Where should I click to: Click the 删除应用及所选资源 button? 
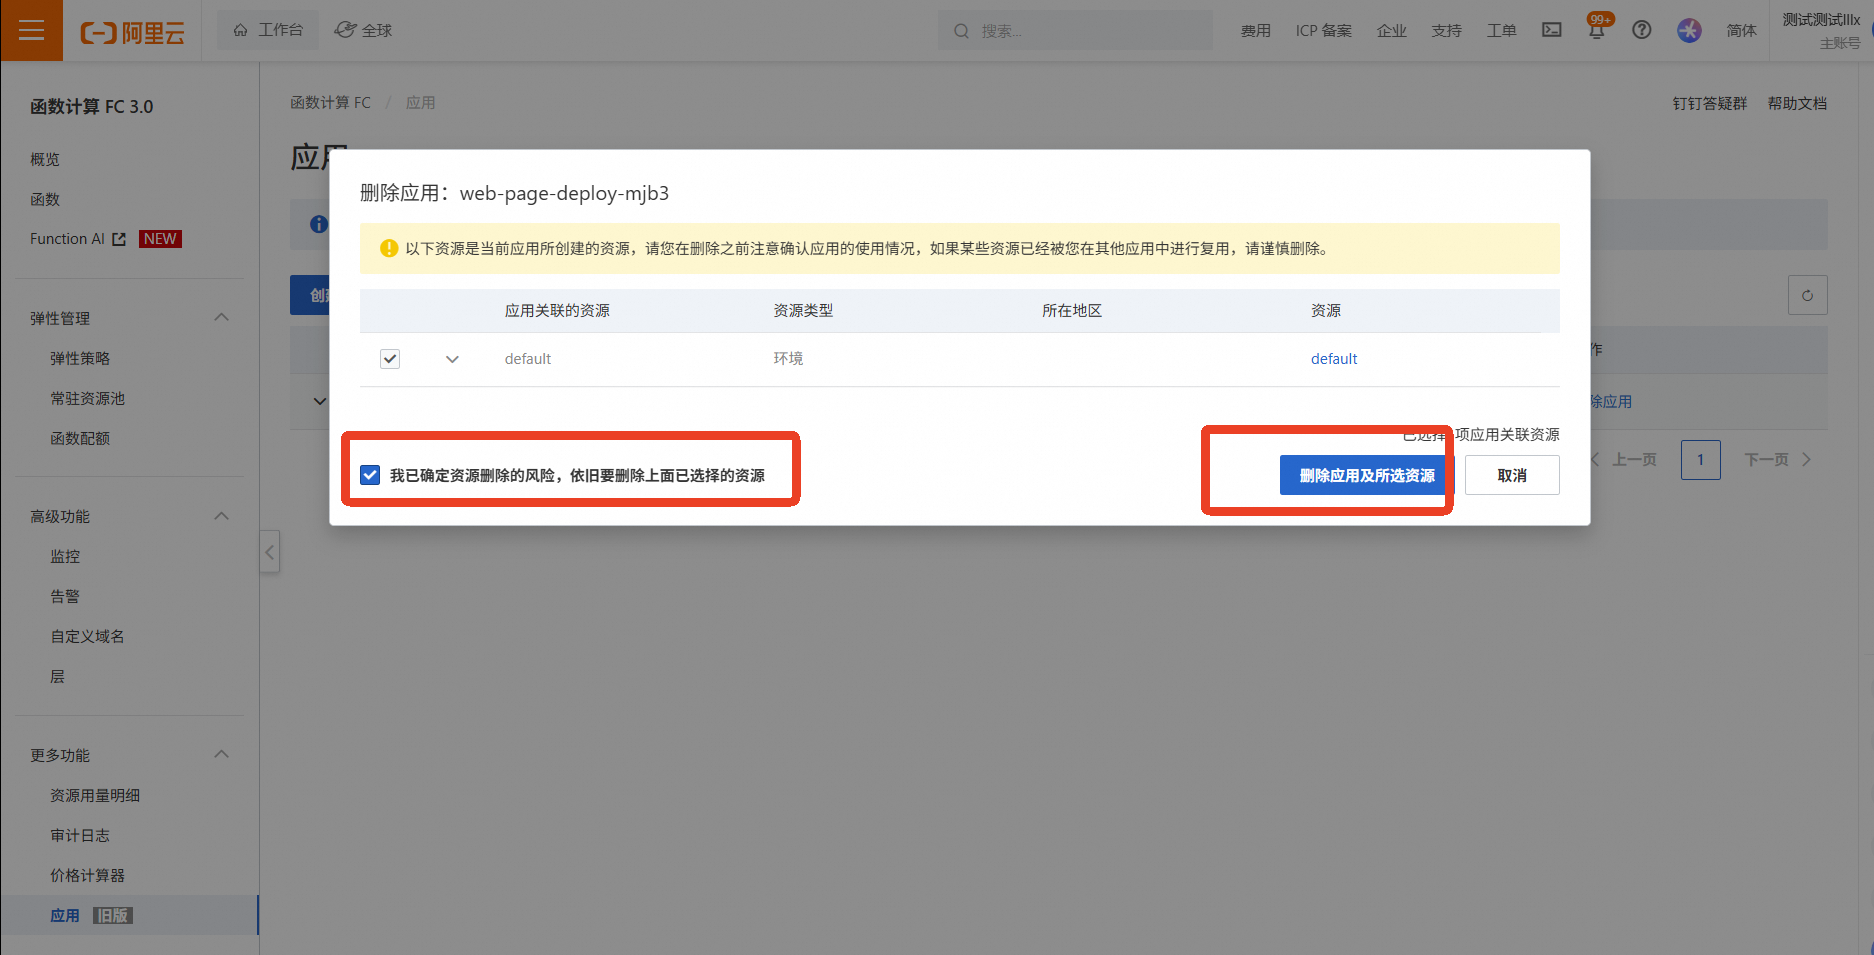pos(1367,475)
